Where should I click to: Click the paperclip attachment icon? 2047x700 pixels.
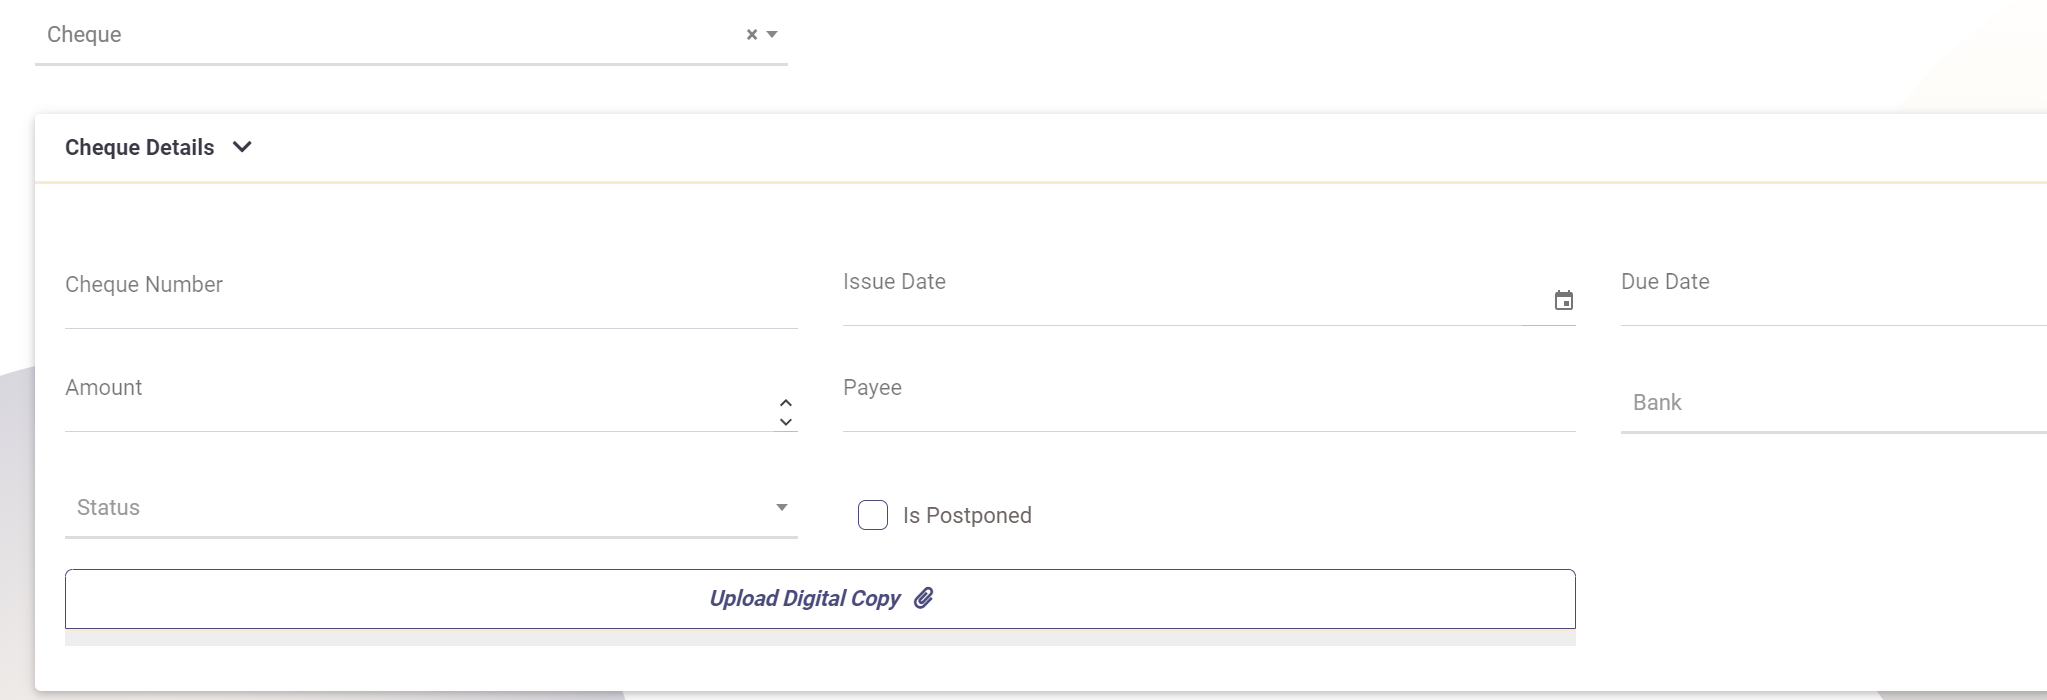pyautogui.click(x=924, y=598)
